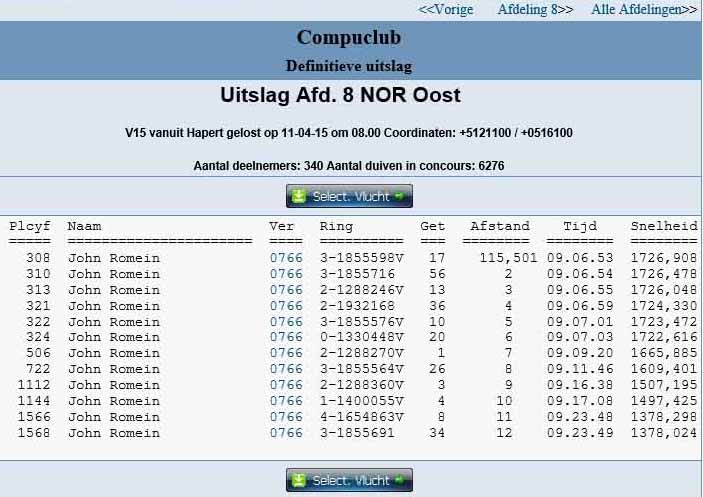The image size is (703, 497).
Task: Click speed value 1609,401
Action: pos(664,369)
